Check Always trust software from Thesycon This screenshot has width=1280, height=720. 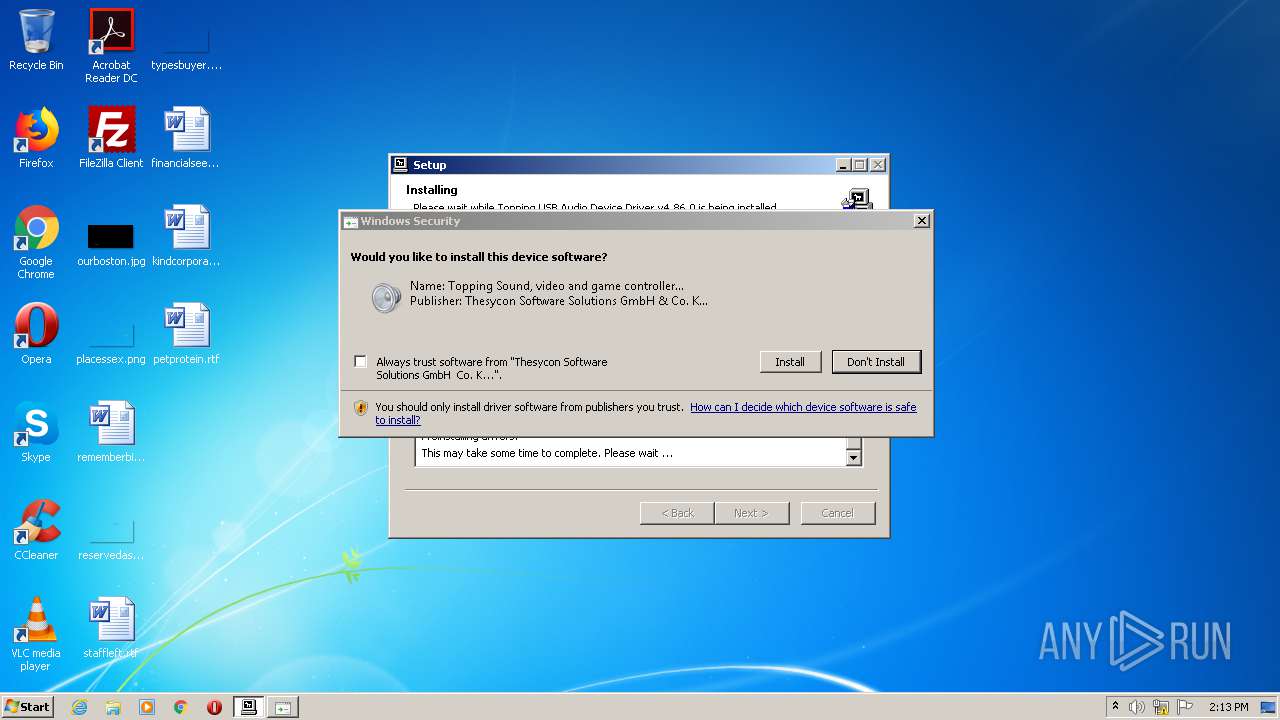tap(360, 362)
